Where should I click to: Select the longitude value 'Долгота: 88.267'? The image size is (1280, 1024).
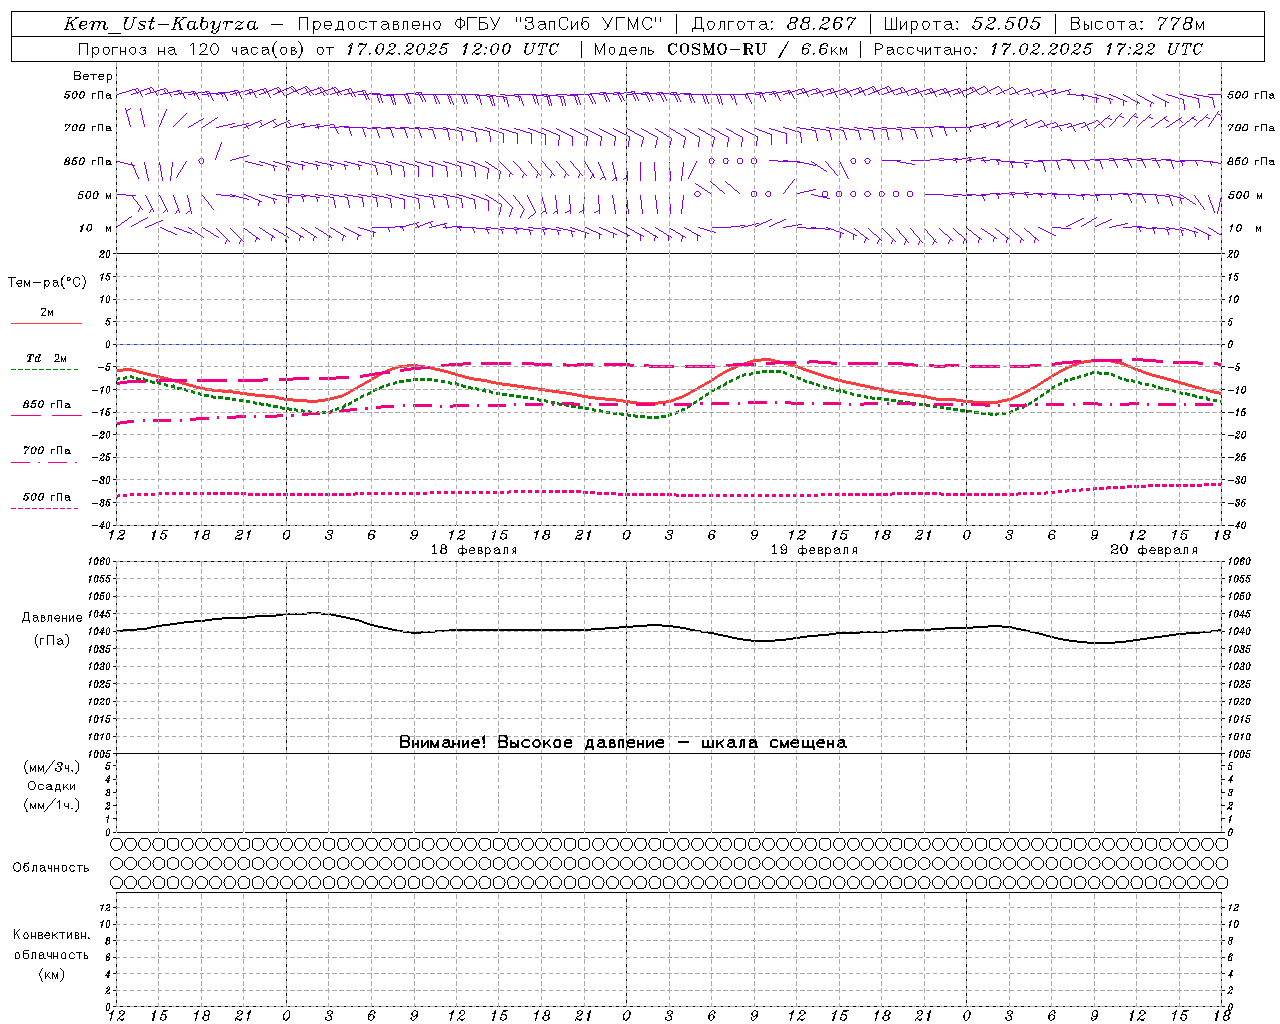coord(773,24)
